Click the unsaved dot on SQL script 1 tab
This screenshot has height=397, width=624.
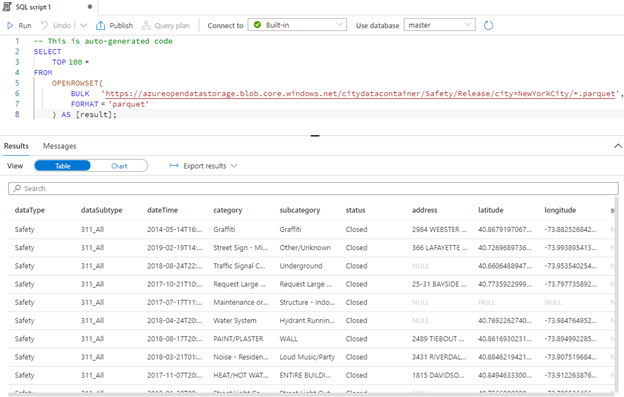point(90,7)
